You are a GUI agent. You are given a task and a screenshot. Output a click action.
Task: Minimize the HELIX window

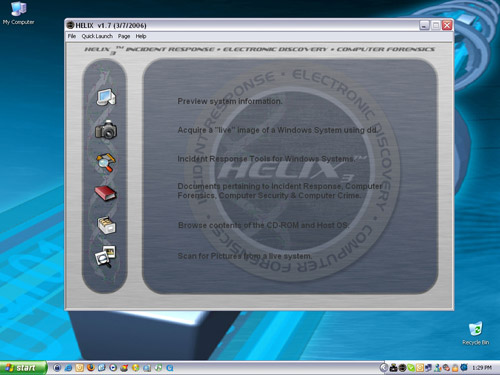click(424, 25)
